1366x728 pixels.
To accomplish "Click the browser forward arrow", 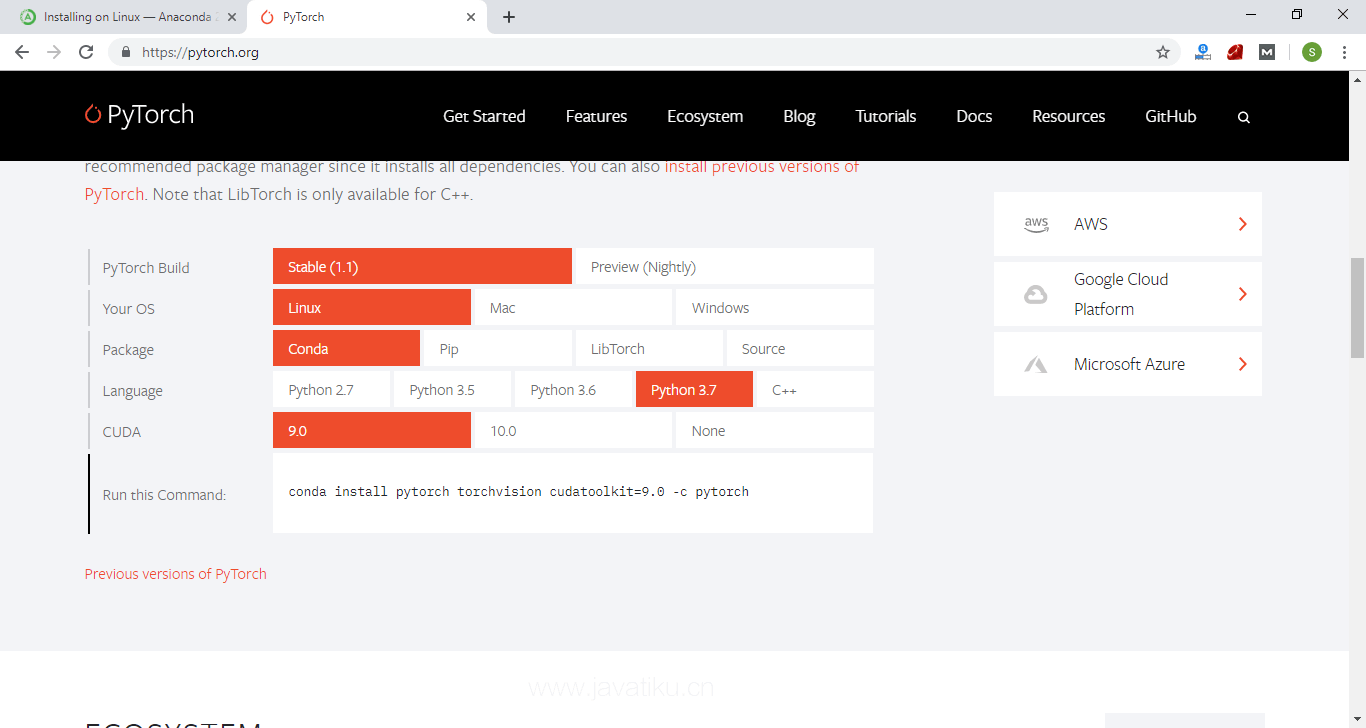I will pyautogui.click(x=54, y=52).
